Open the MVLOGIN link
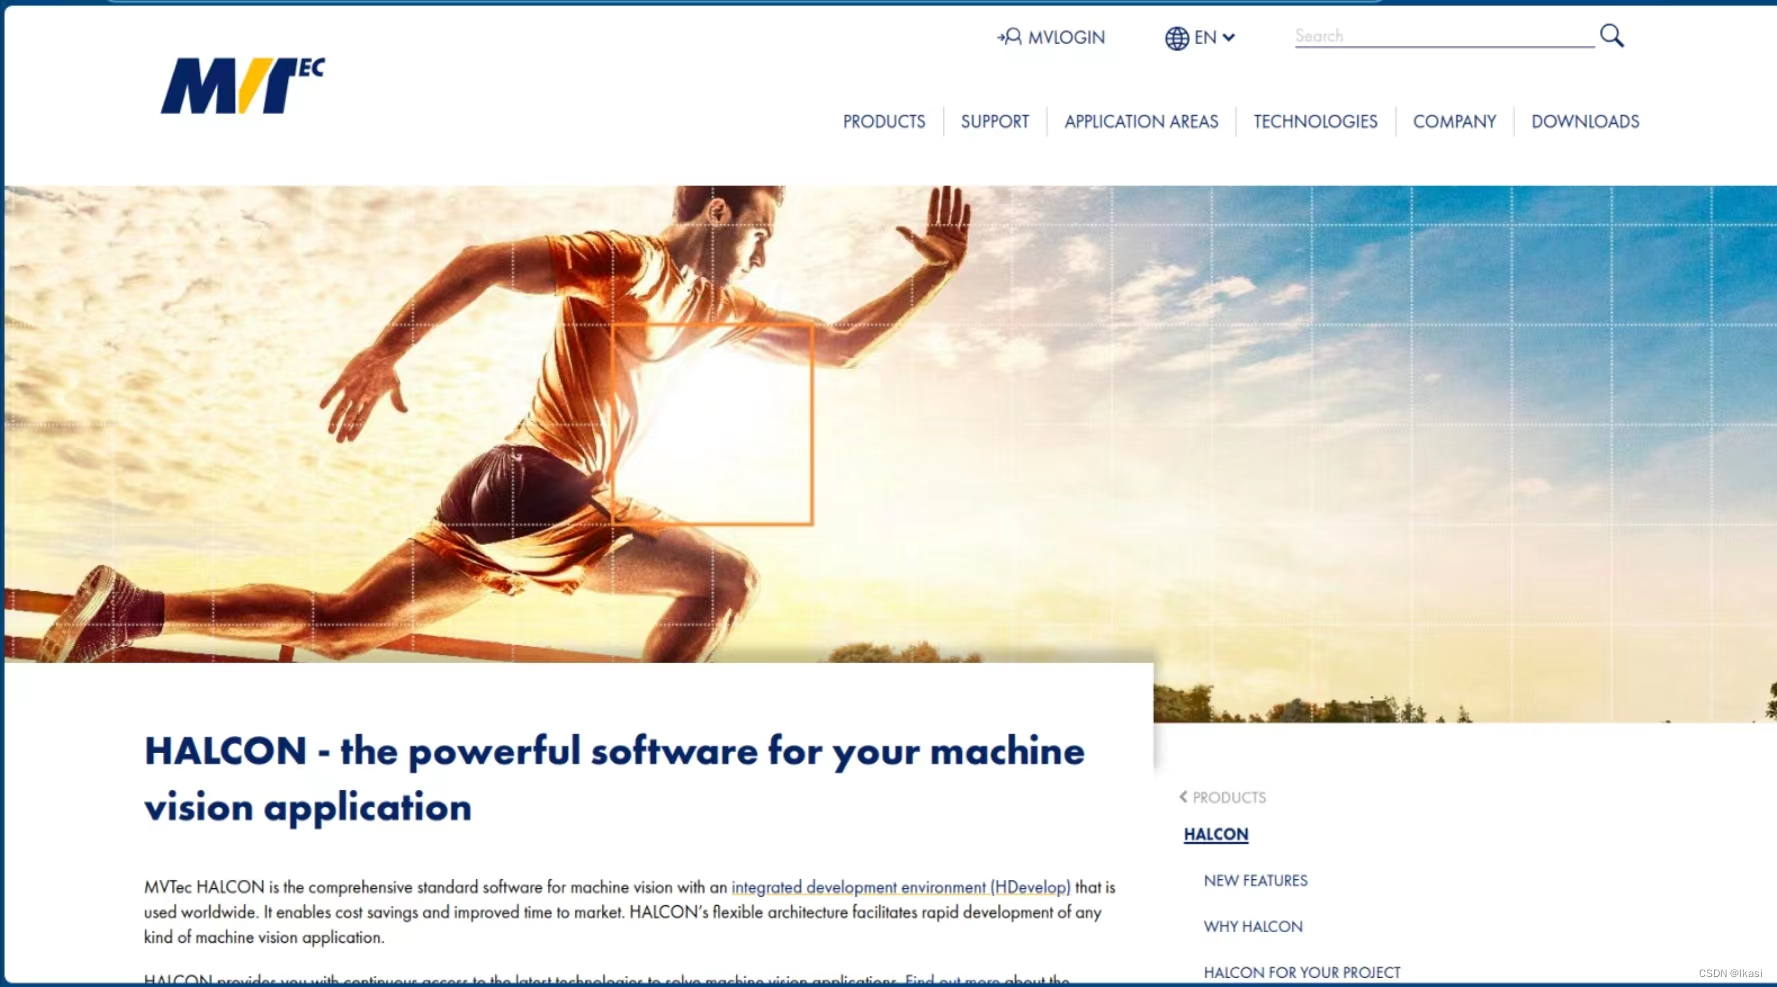 [1051, 37]
